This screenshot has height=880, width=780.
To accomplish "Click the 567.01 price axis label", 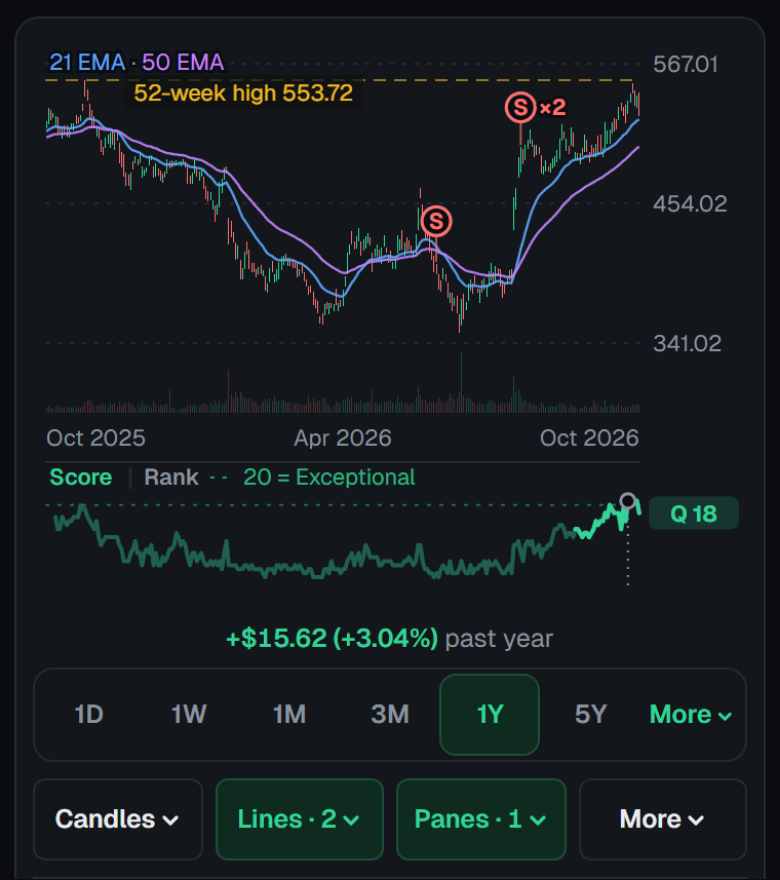I will point(686,64).
